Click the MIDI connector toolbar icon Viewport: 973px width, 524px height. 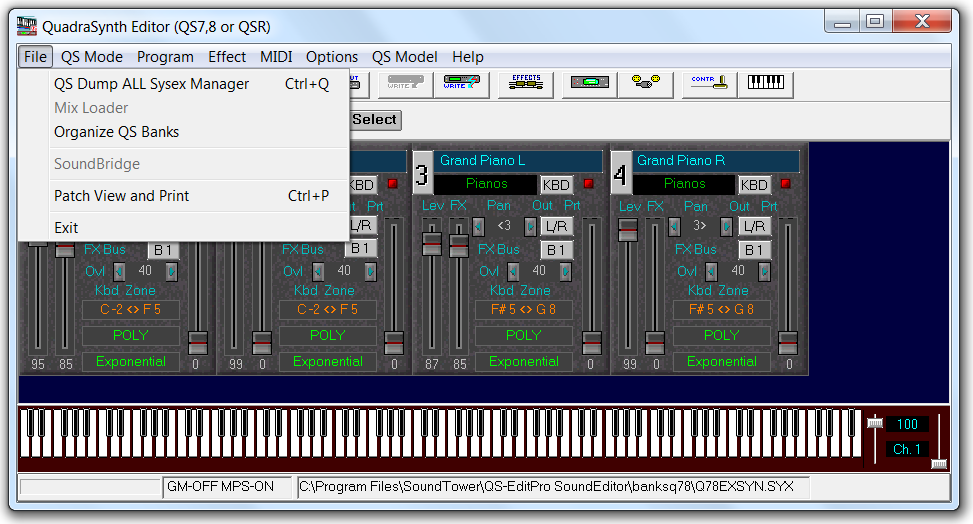click(645, 84)
